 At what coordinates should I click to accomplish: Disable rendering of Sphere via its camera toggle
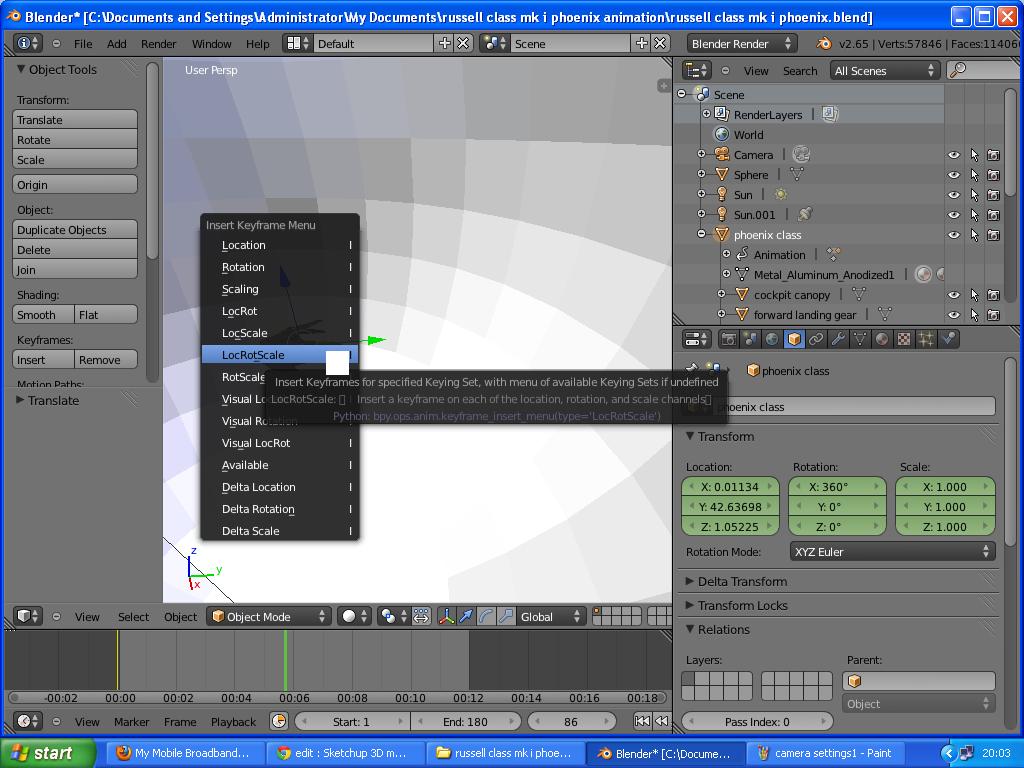(993, 174)
